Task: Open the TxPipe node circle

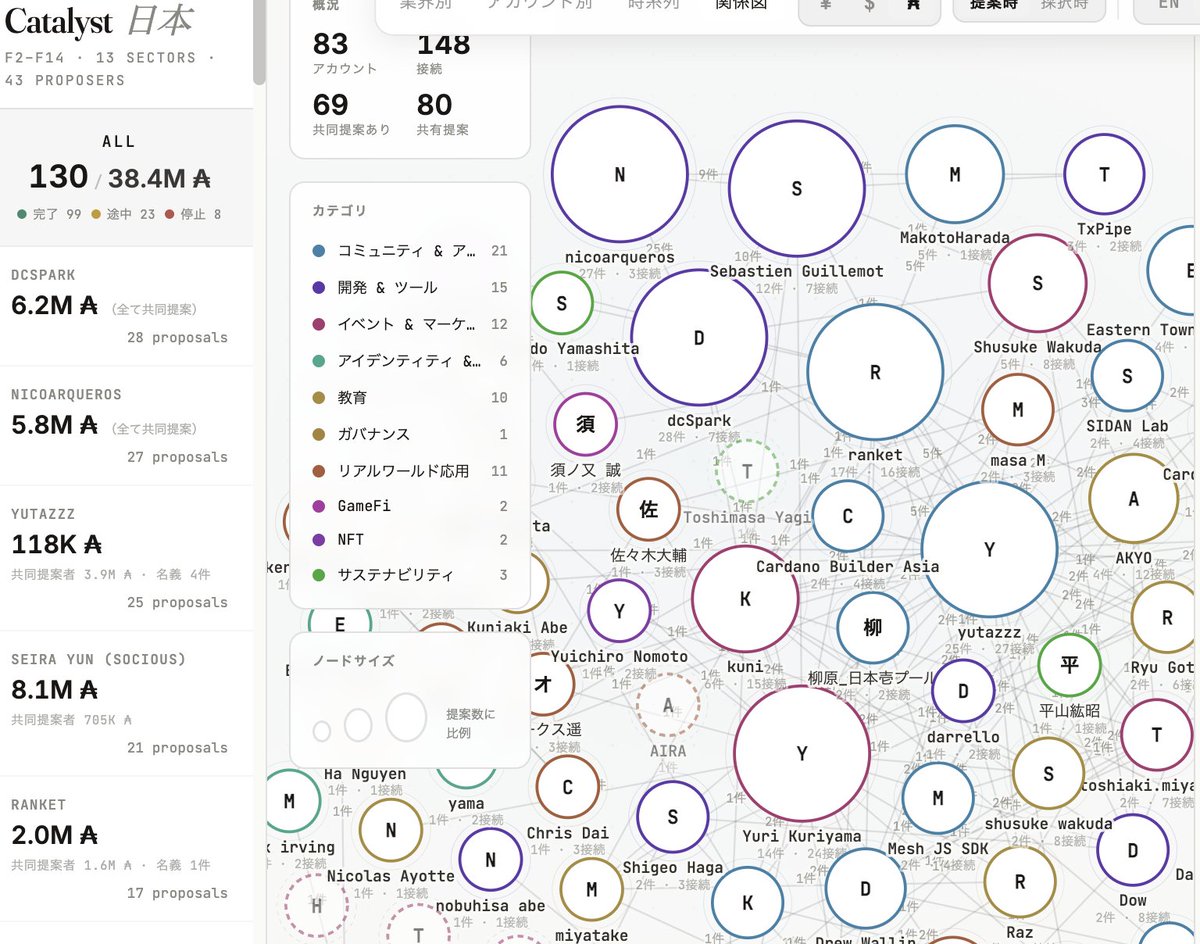Action: [1104, 174]
